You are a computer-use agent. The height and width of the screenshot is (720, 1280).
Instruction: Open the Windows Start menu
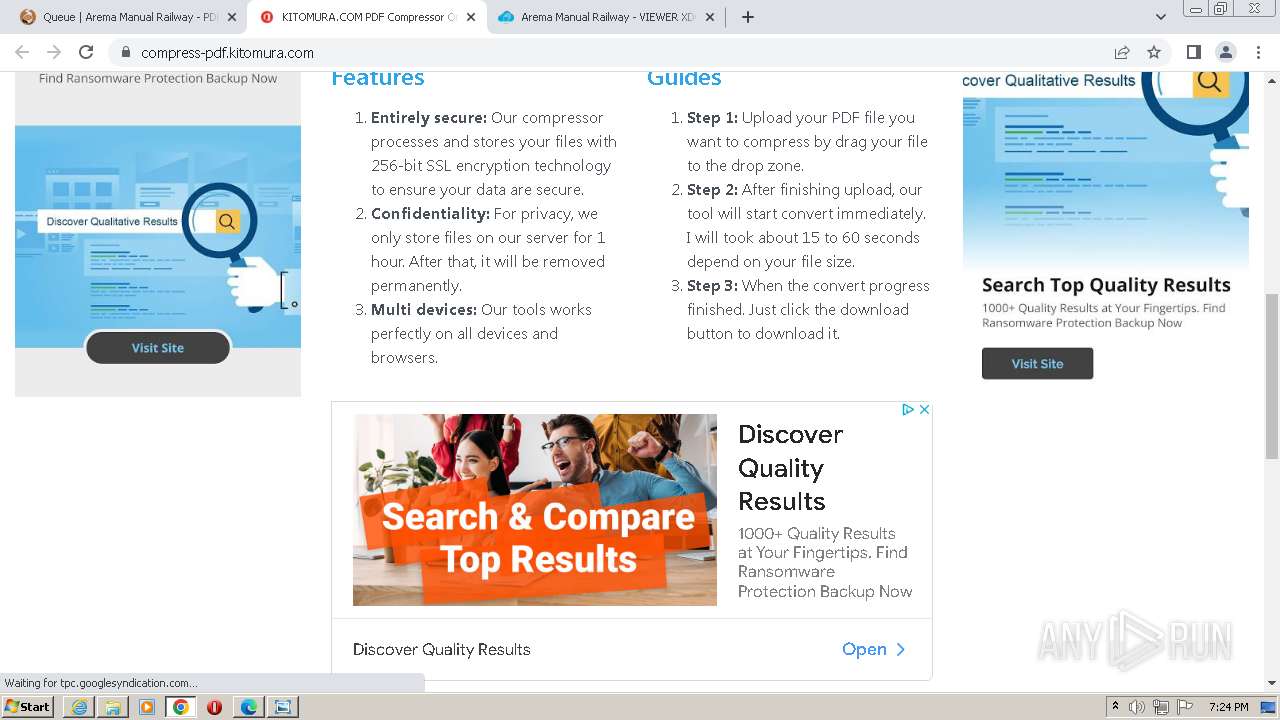(x=28, y=706)
